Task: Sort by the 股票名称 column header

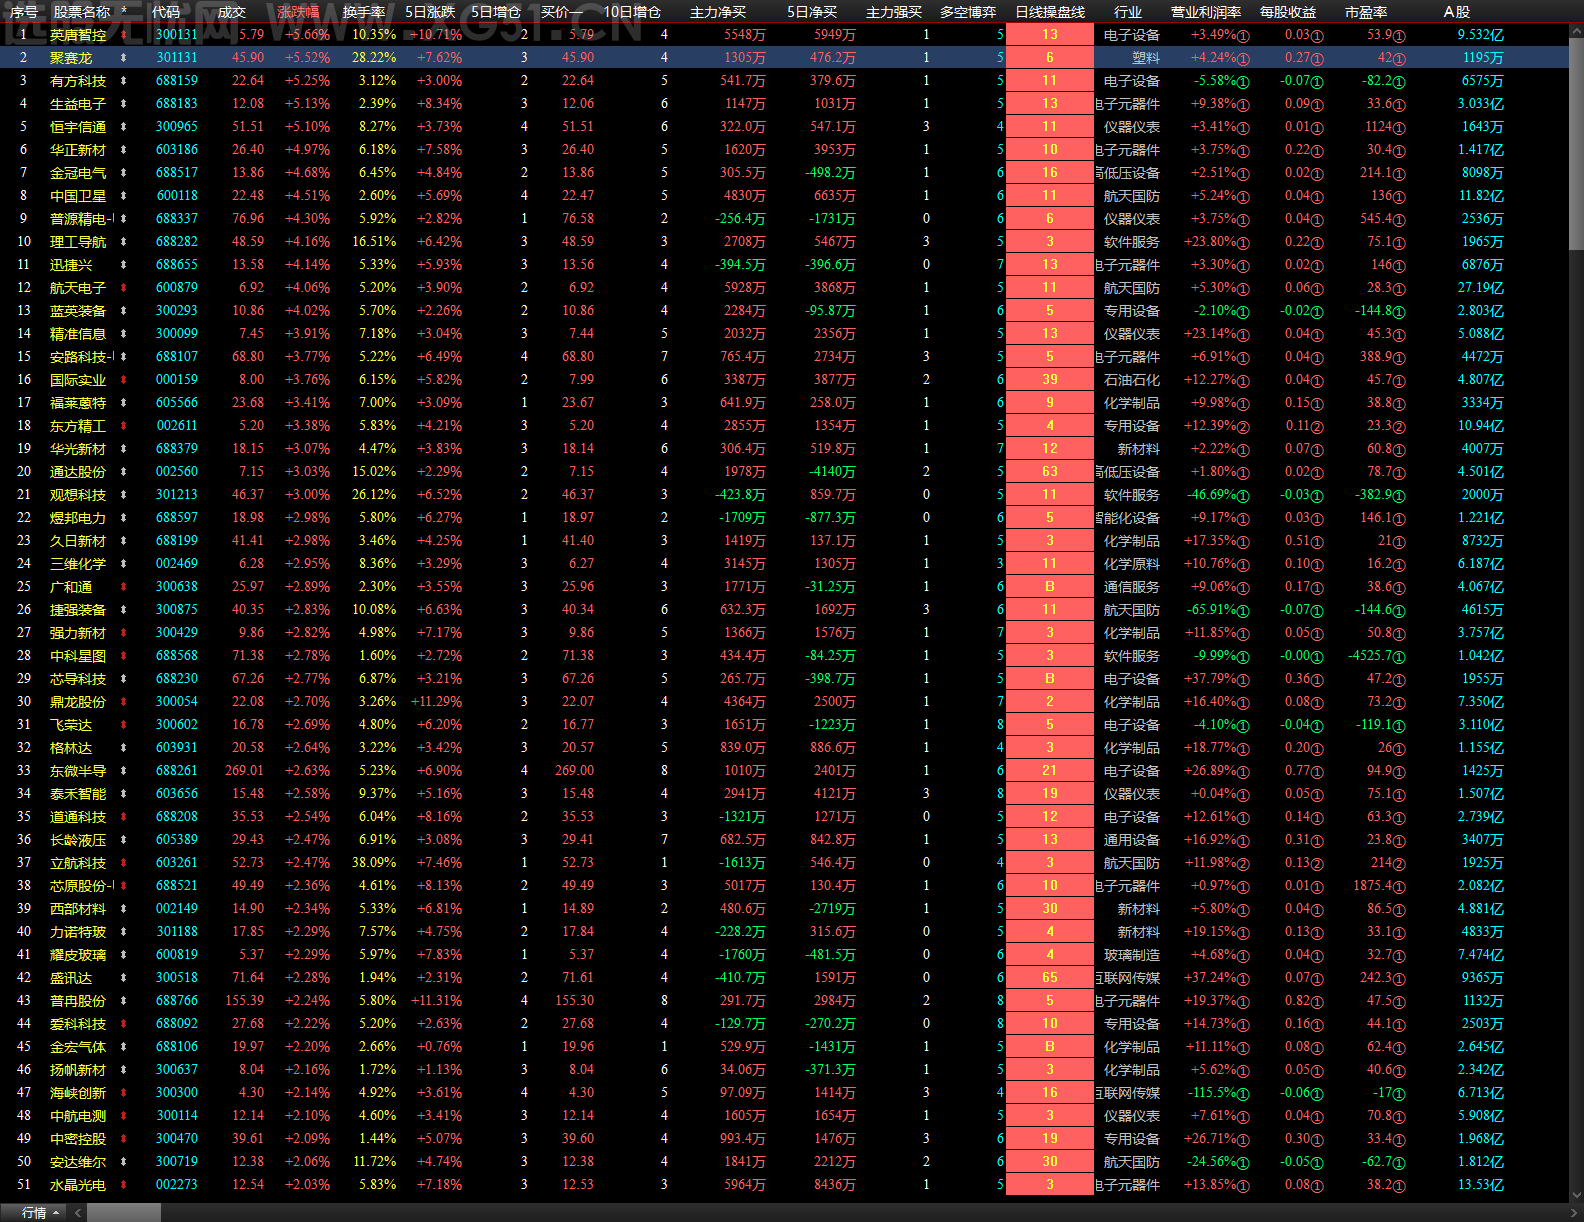Action: [81, 12]
